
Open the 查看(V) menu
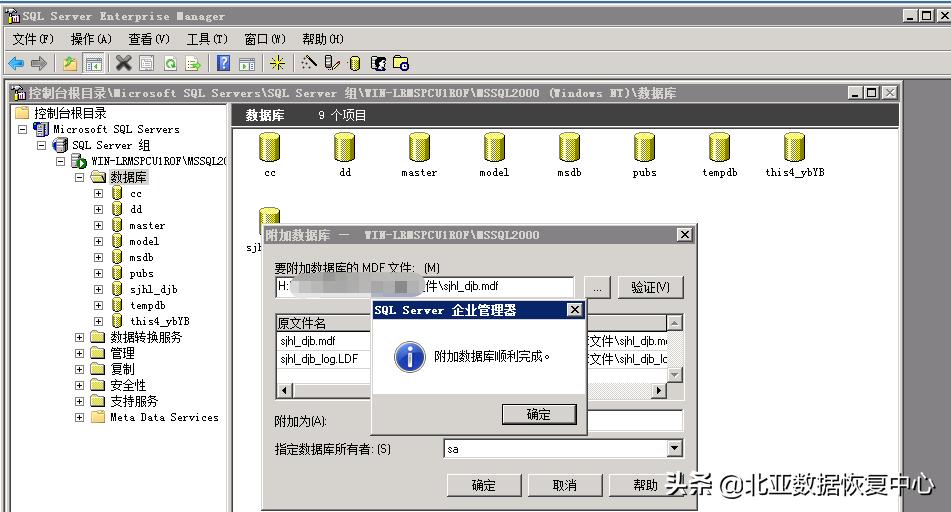(149, 39)
